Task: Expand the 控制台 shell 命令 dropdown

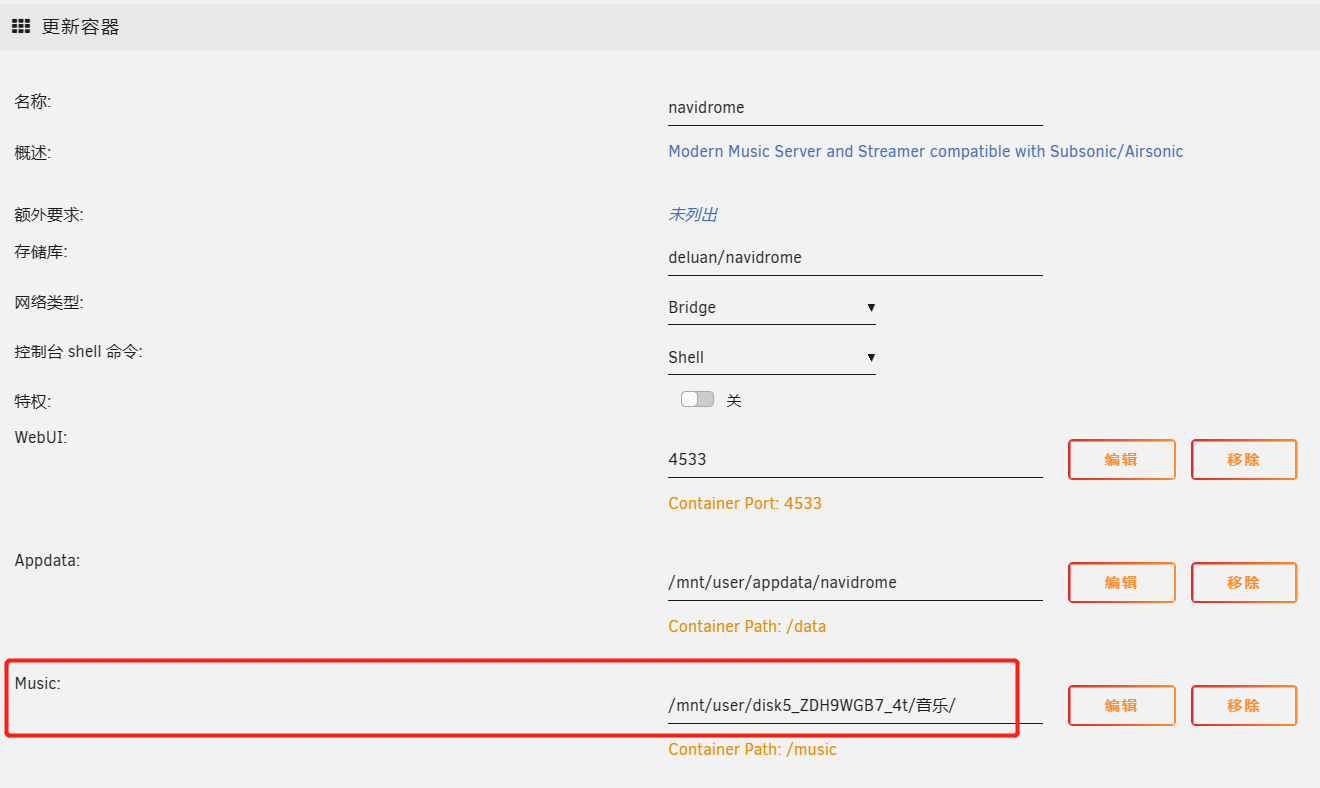Action: (771, 358)
